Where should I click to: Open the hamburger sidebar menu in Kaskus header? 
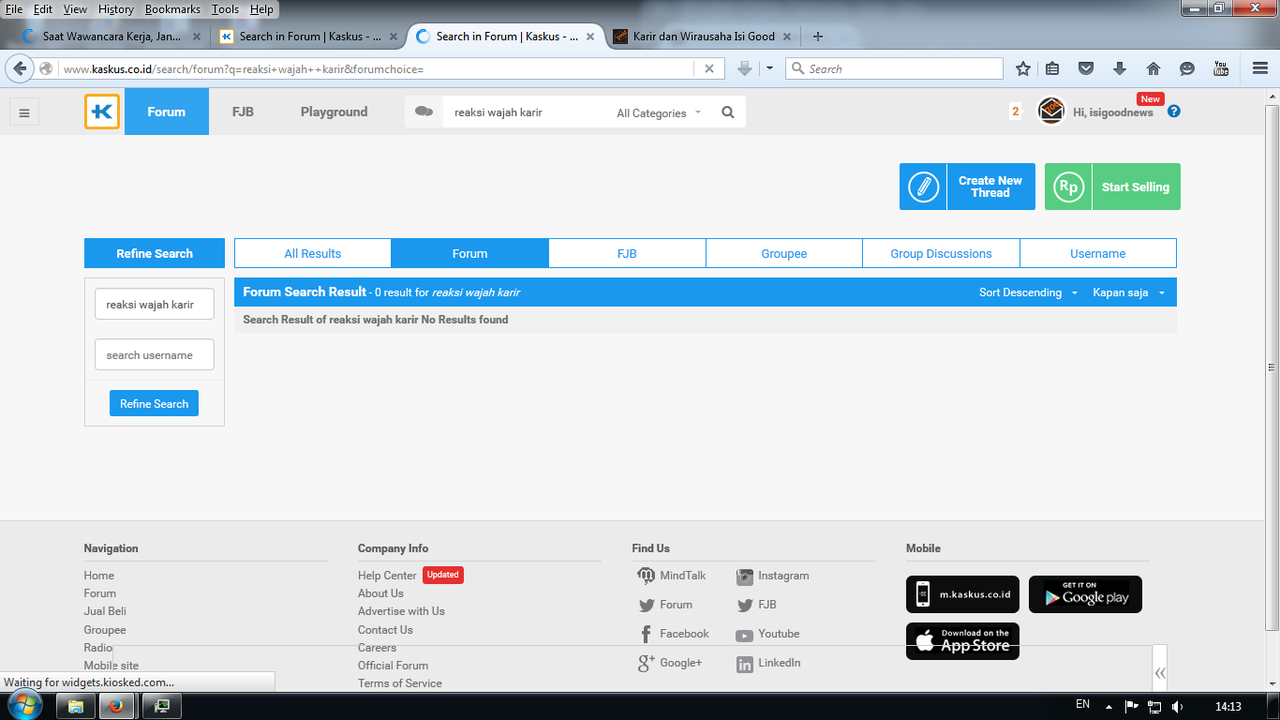tap(24, 113)
